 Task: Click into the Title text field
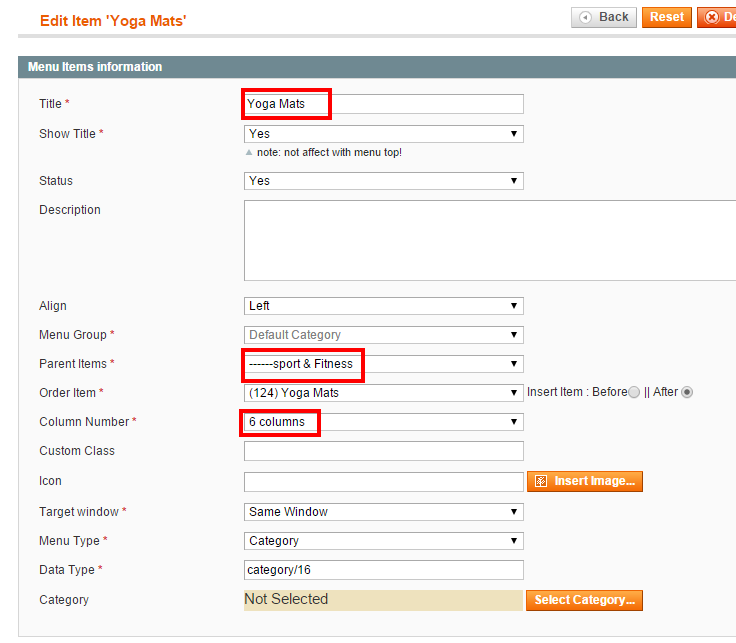(x=383, y=104)
